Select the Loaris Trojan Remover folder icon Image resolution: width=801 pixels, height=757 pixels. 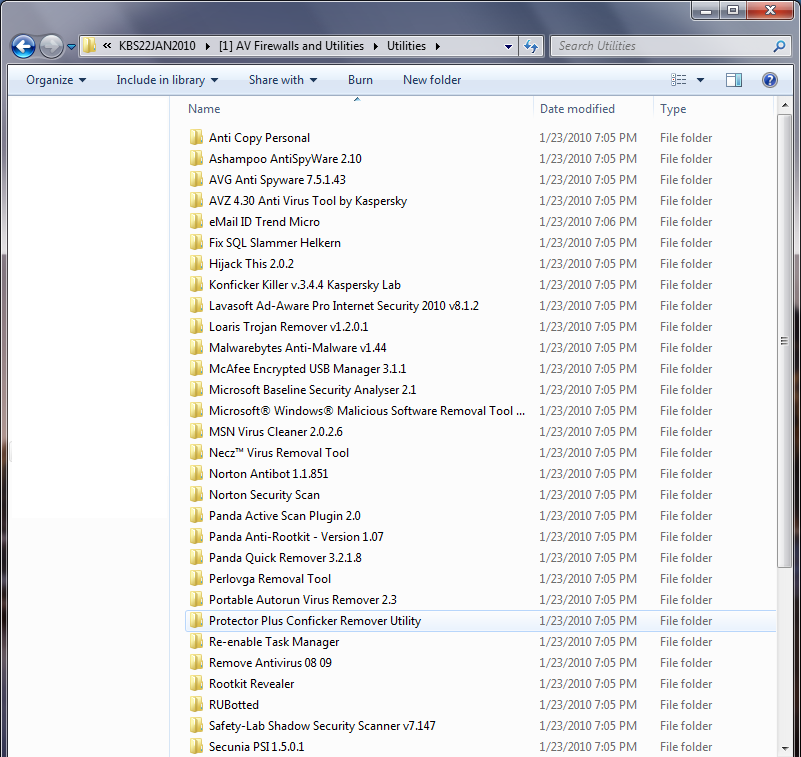click(196, 326)
